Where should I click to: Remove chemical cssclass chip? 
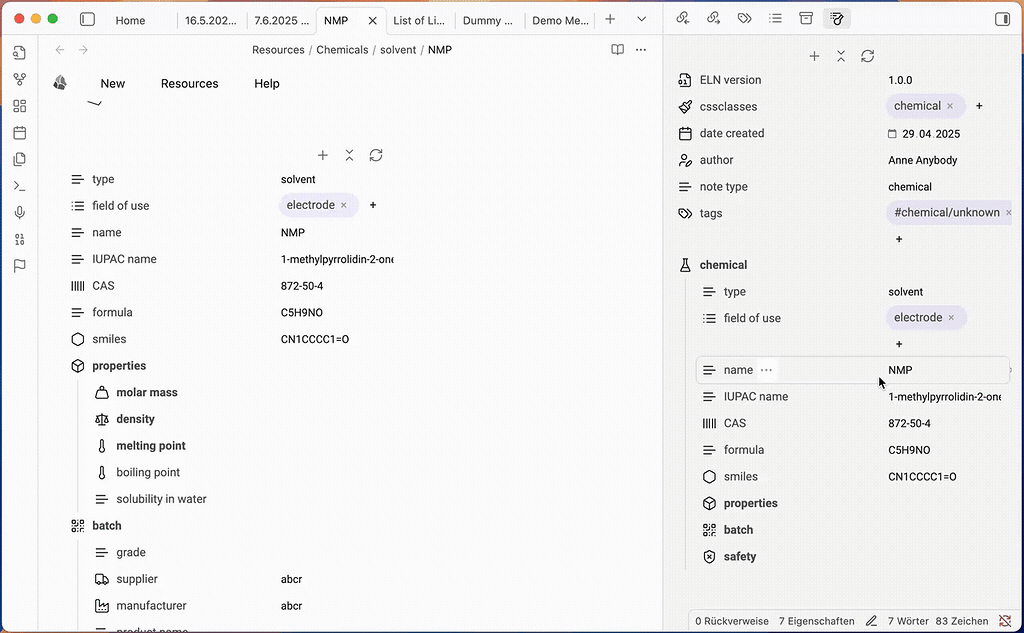tap(950, 106)
